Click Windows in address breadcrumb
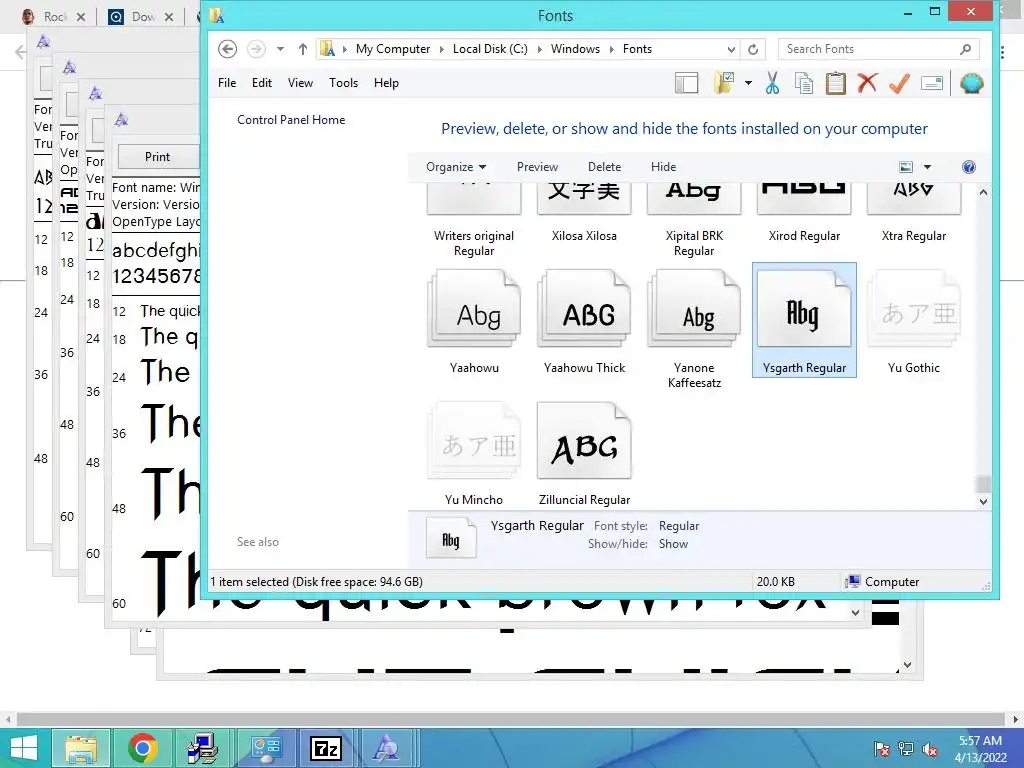This screenshot has width=1024, height=768. coord(575,49)
